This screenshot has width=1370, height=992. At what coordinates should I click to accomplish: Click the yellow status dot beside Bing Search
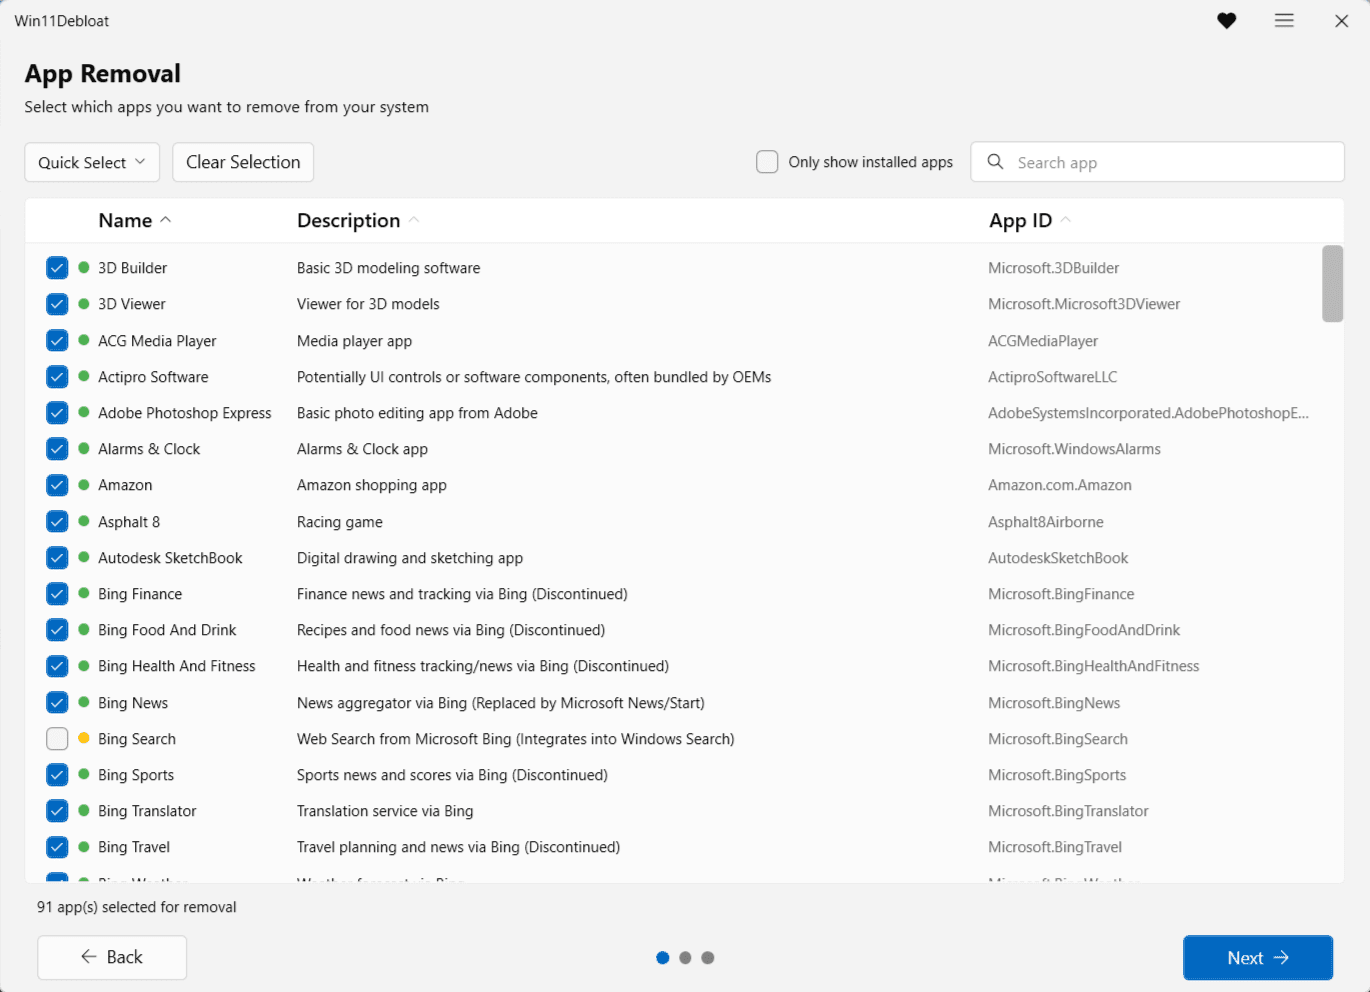pos(84,739)
